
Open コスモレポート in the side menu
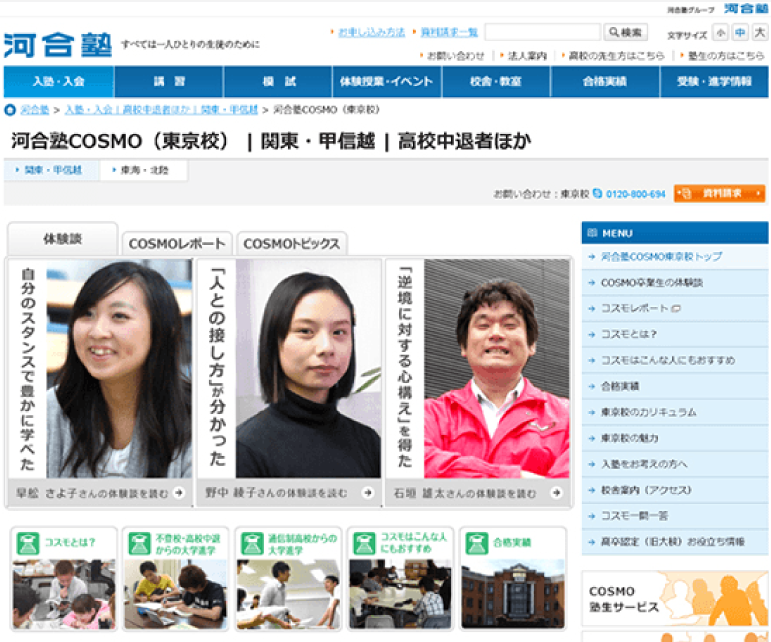coord(675,309)
